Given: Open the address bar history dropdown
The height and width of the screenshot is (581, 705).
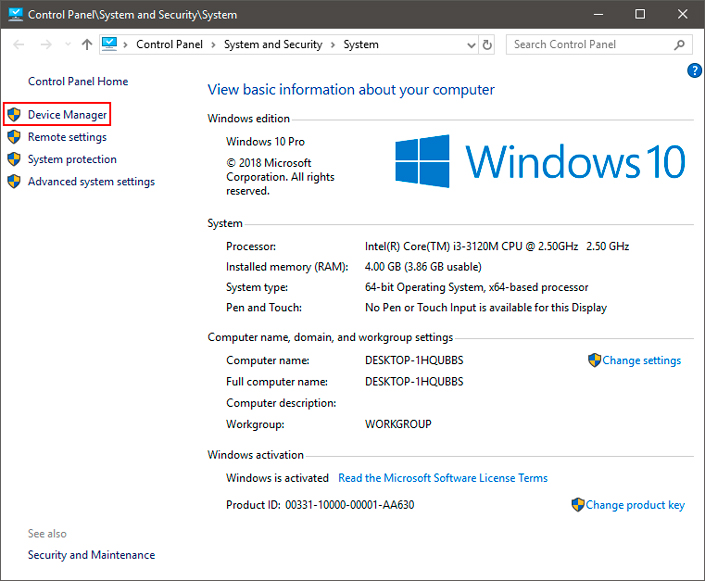Looking at the screenshot, I should 471,45.
